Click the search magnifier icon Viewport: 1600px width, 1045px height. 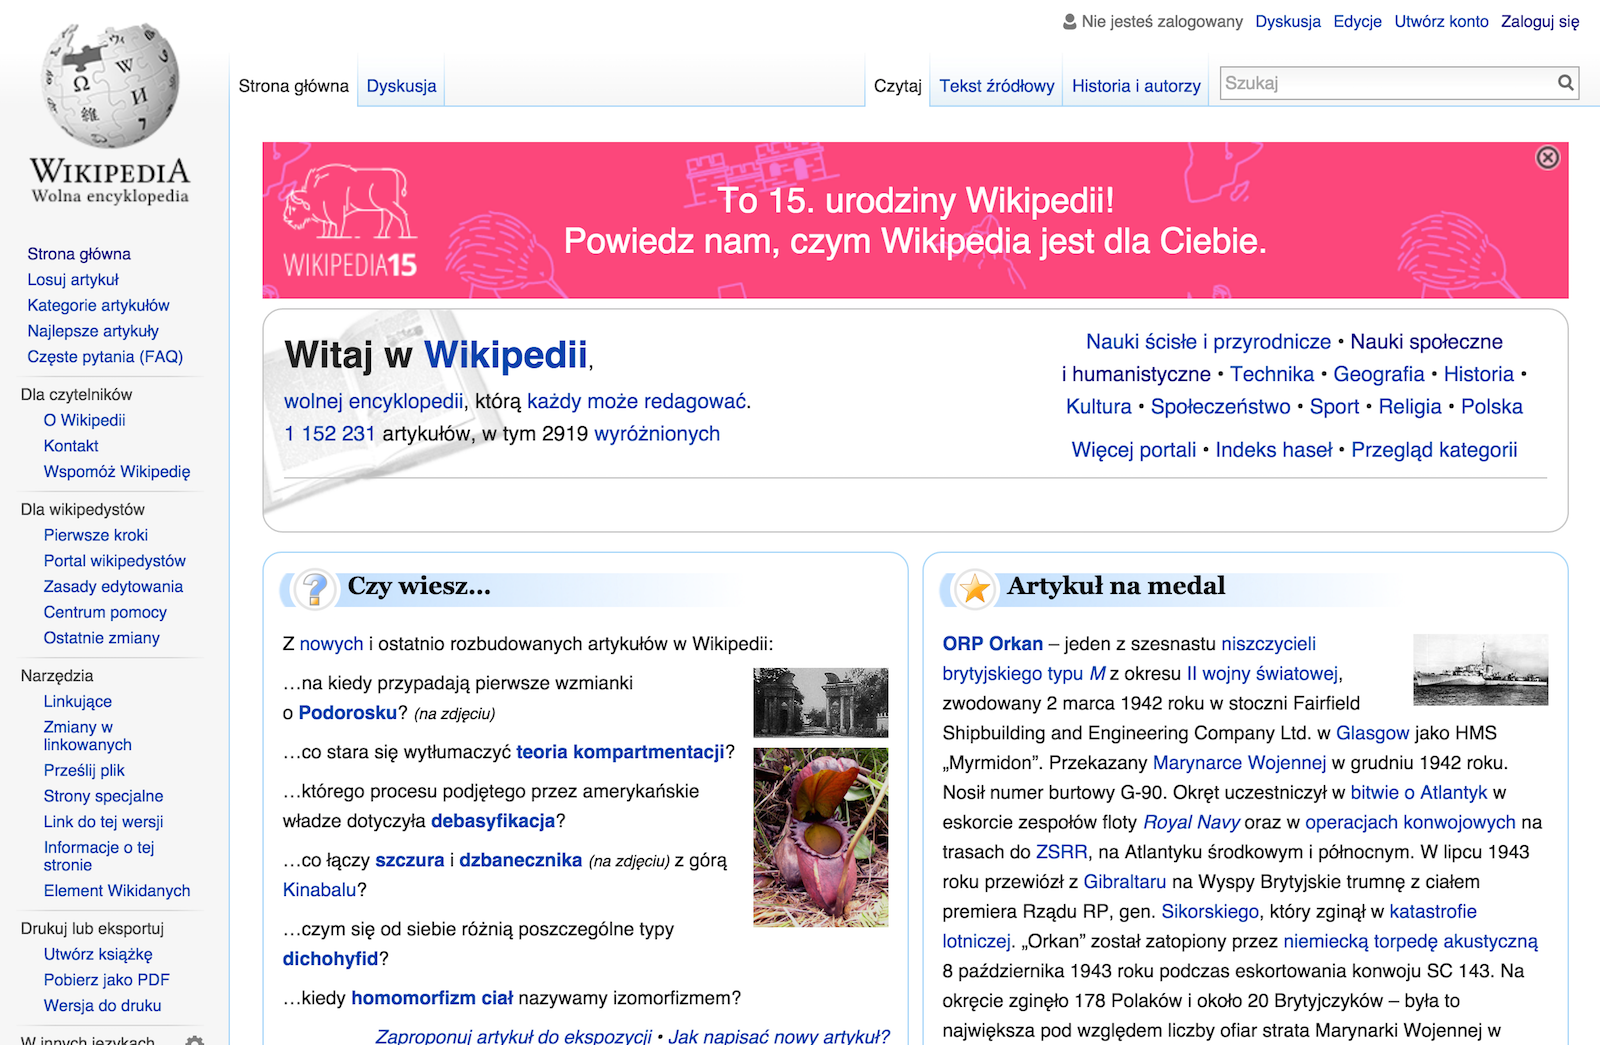(1565, 83)
